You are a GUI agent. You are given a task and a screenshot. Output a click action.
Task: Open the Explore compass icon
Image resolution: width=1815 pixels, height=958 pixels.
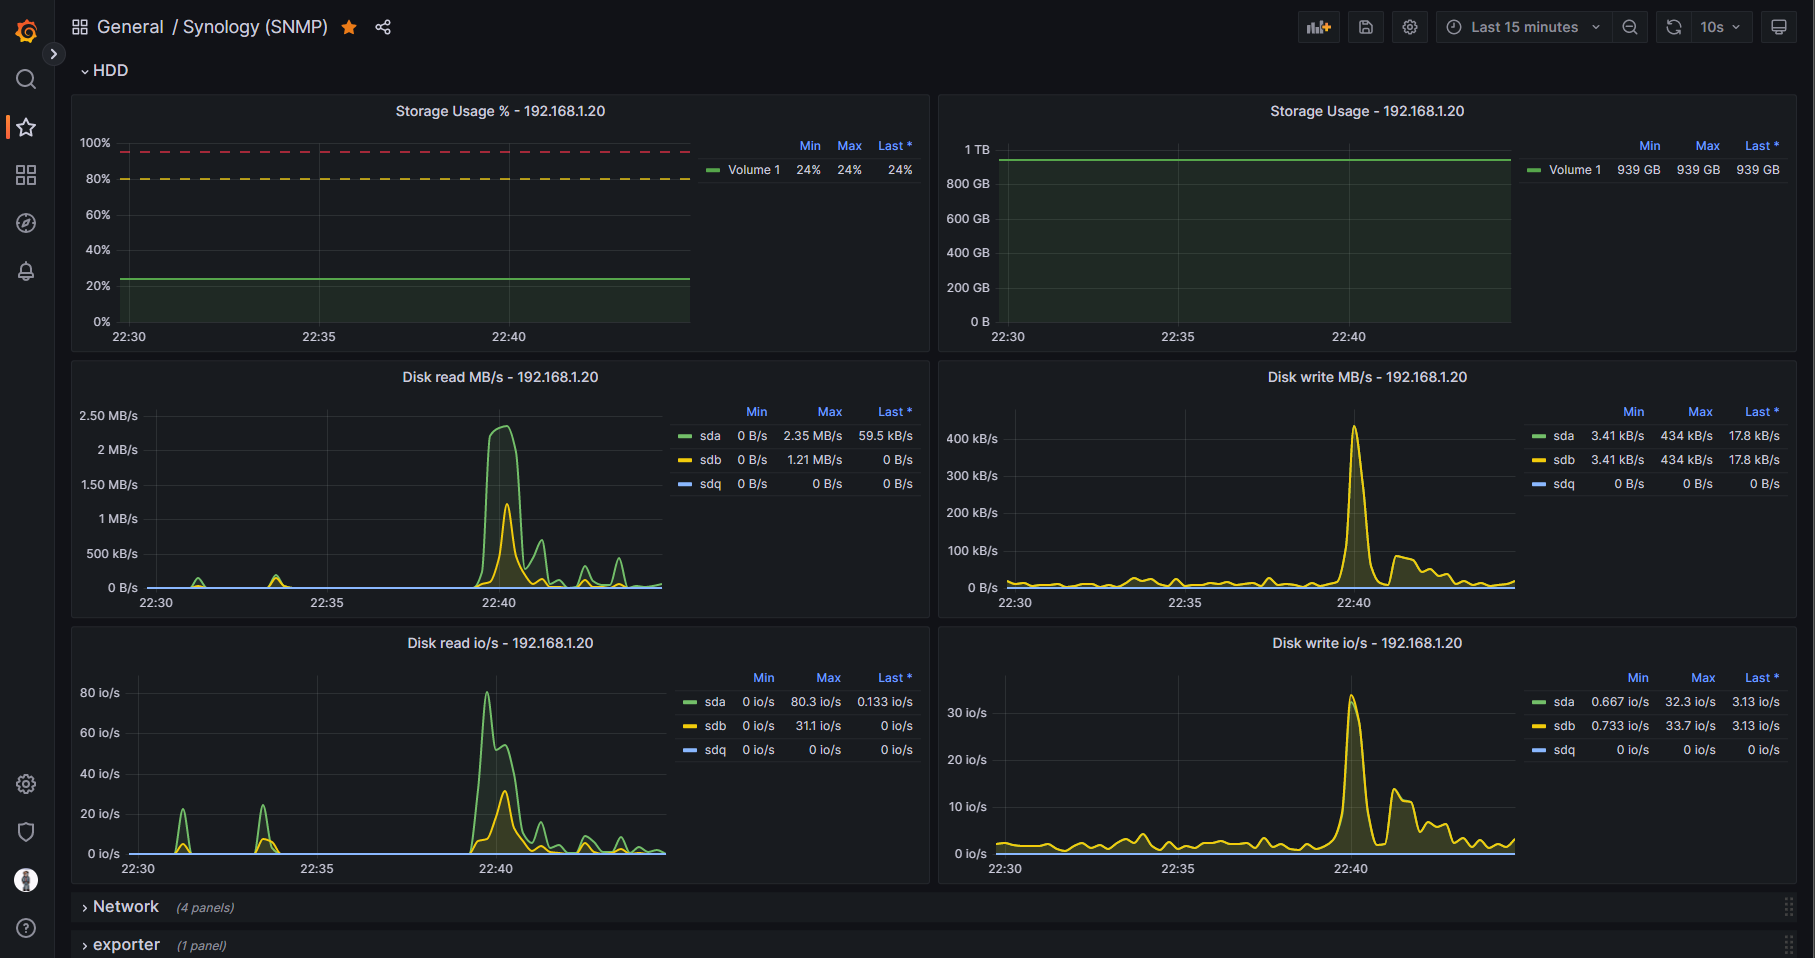click(26, 223)
